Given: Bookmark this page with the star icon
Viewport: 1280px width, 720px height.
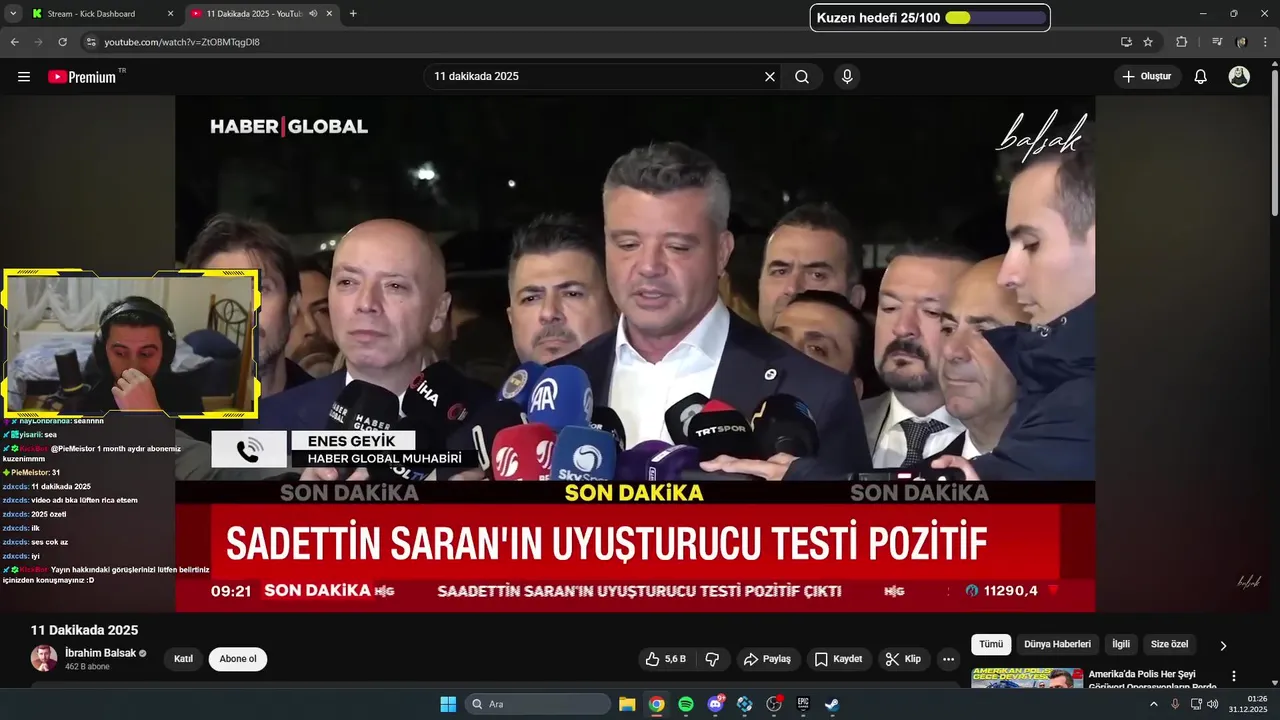Looking at the screenshot, I should (x=1148, y=42).
